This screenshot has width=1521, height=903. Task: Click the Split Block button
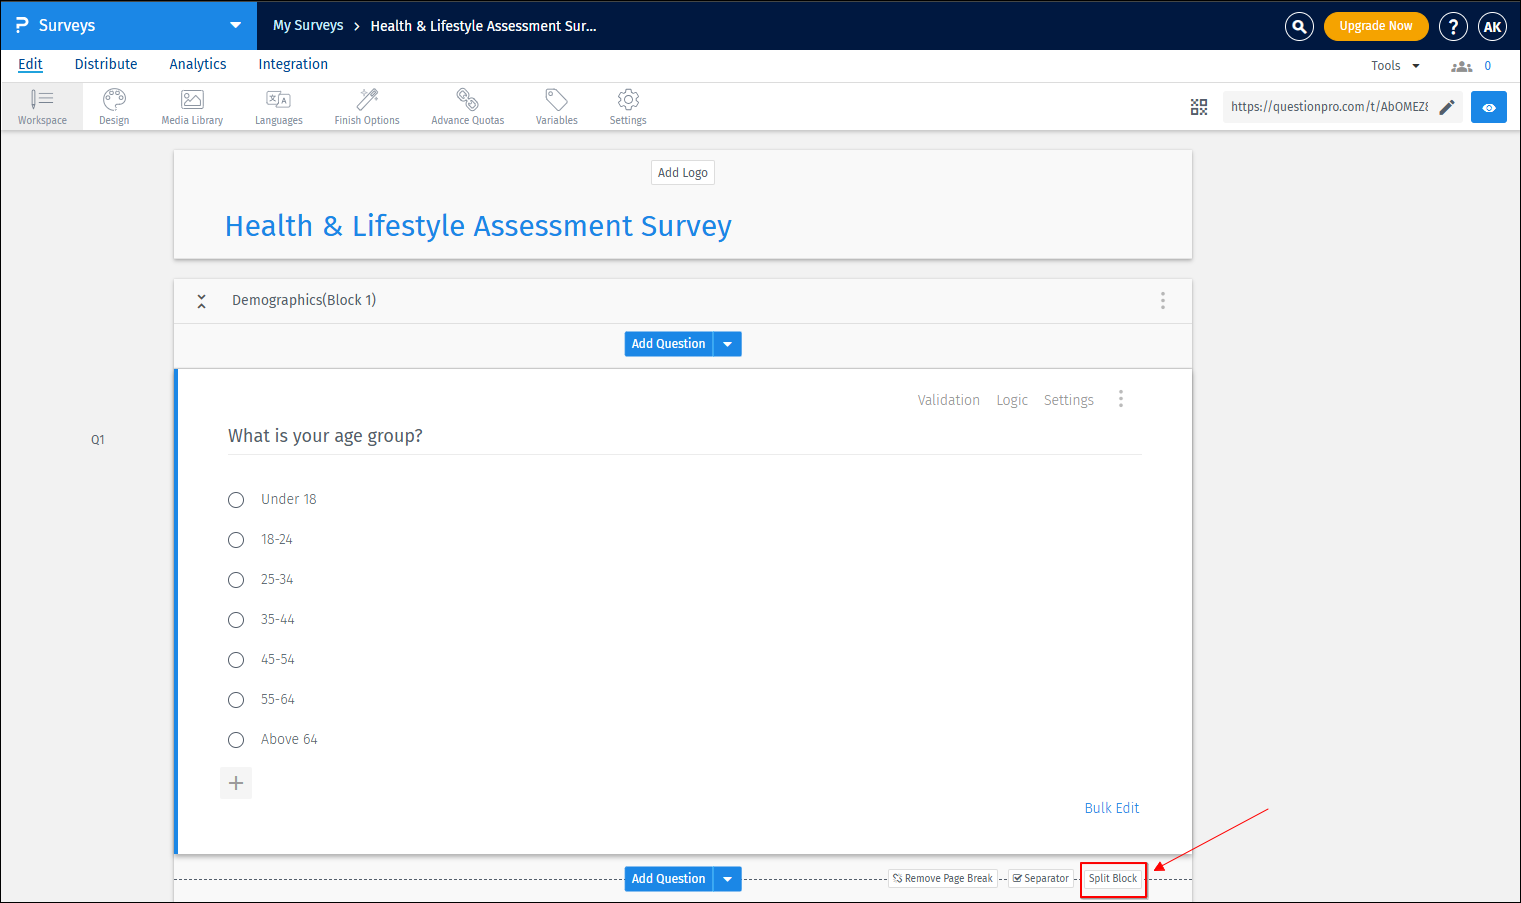[1113, 878]
